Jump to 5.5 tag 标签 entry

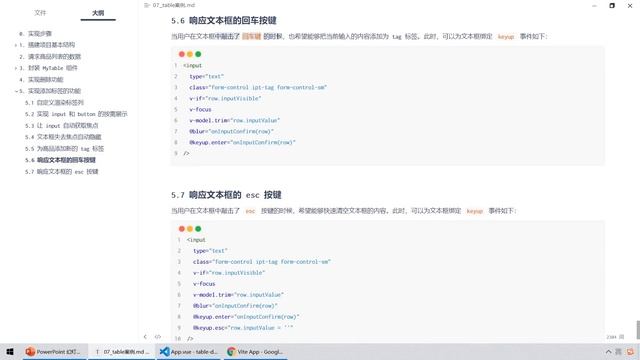64,149
